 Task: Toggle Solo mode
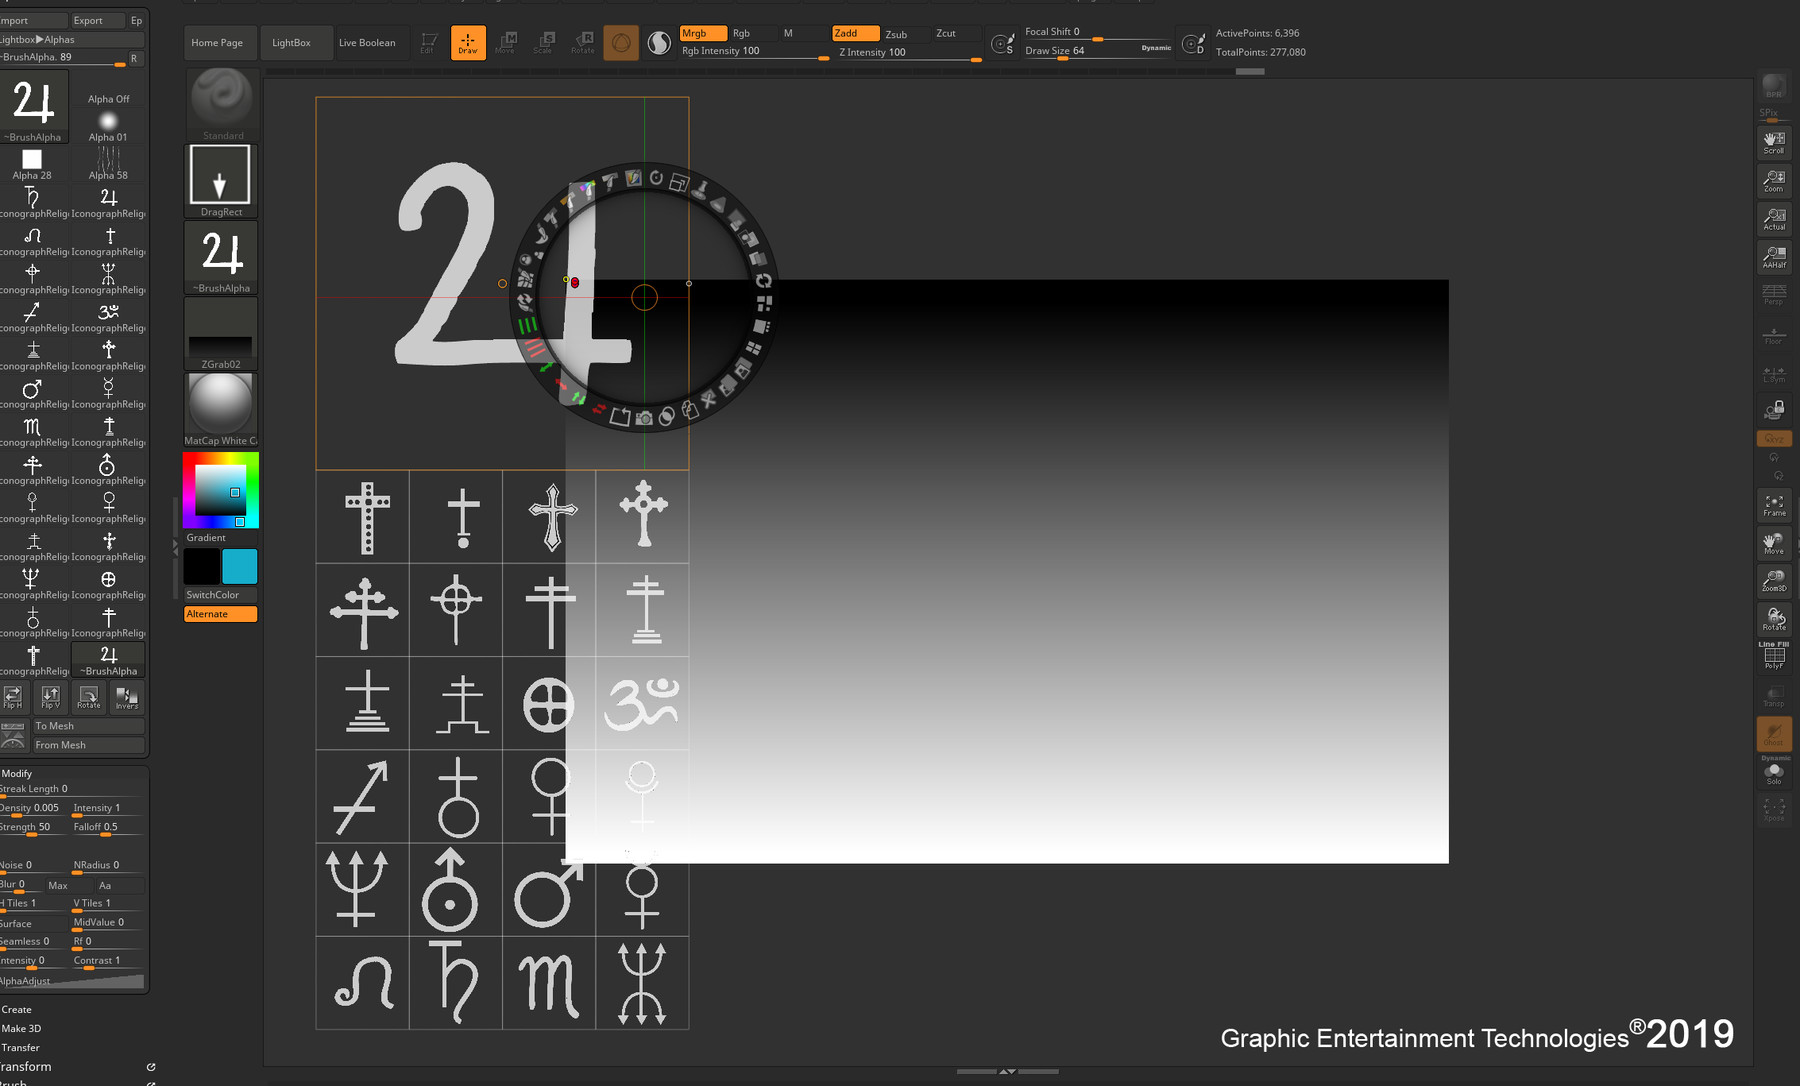1774,773
